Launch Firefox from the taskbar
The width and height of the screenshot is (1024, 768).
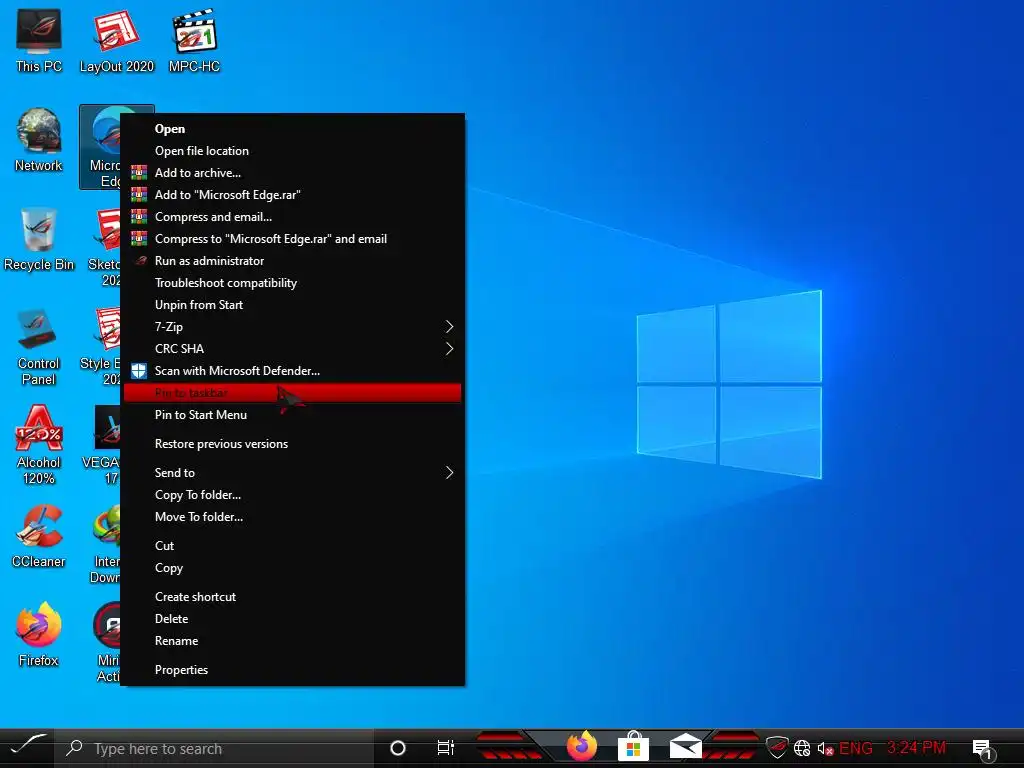click(581, 746)
